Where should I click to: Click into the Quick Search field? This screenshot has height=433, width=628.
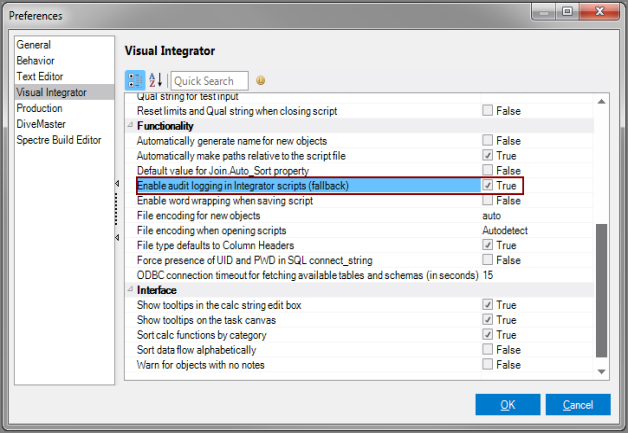click(x=209, y=81)
